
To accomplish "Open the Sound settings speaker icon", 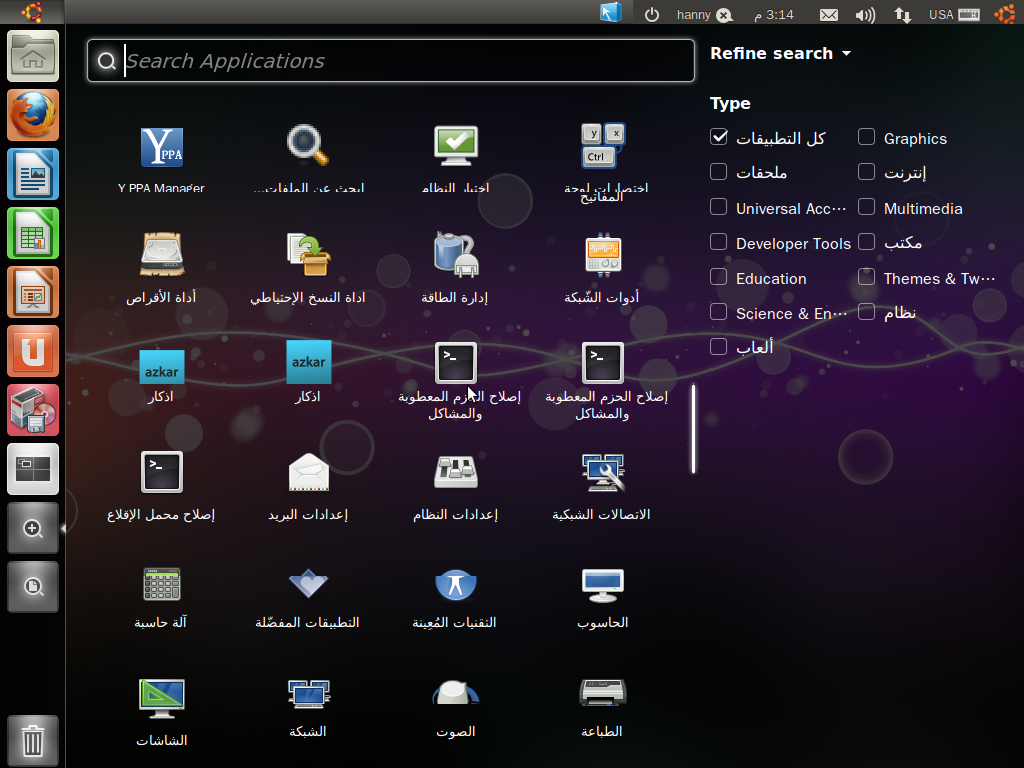I will pos(456,692).
